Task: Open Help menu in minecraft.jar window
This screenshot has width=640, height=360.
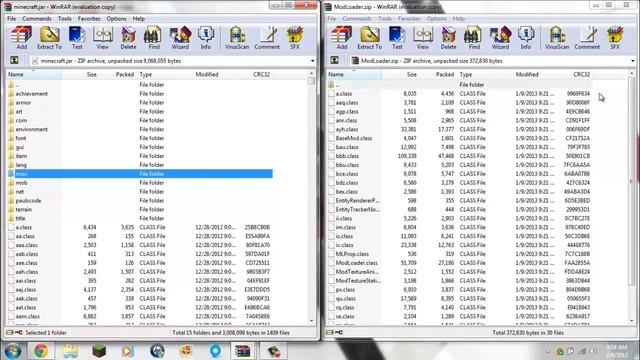Action: click(139, 19)
